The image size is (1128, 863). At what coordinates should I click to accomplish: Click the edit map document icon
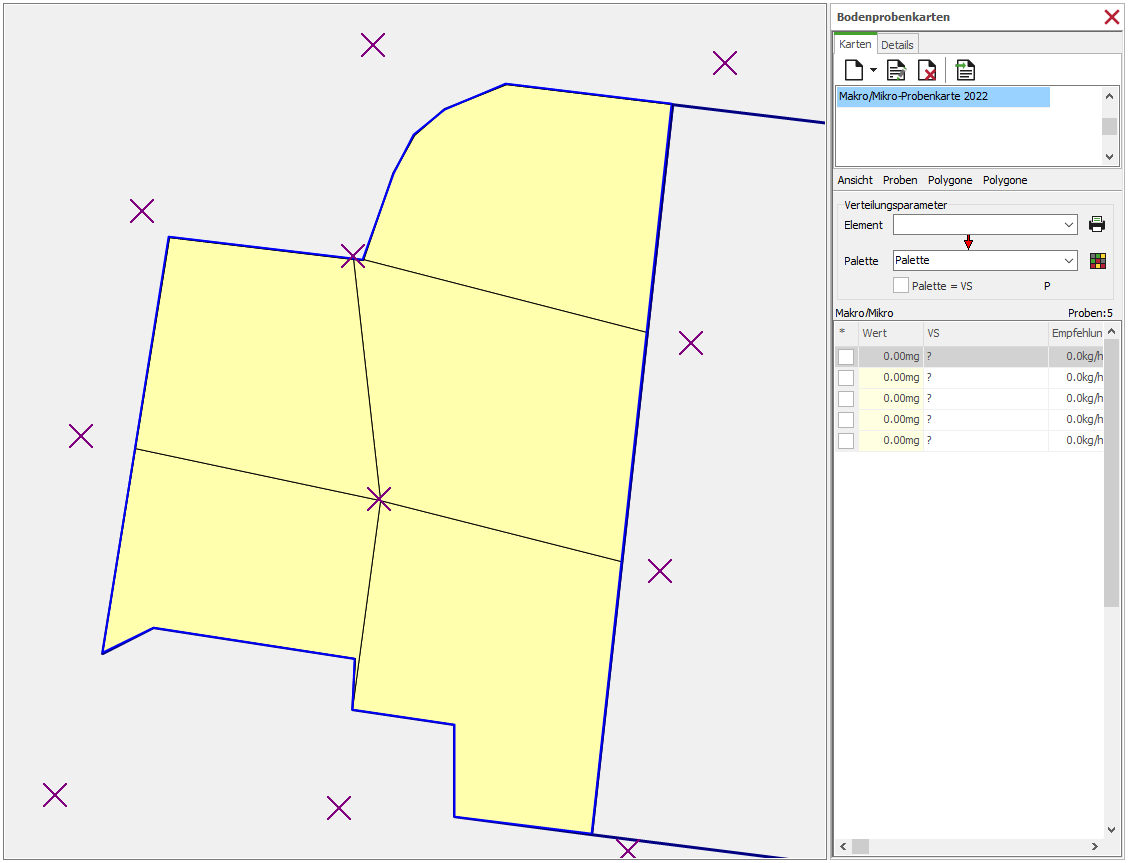896,70
